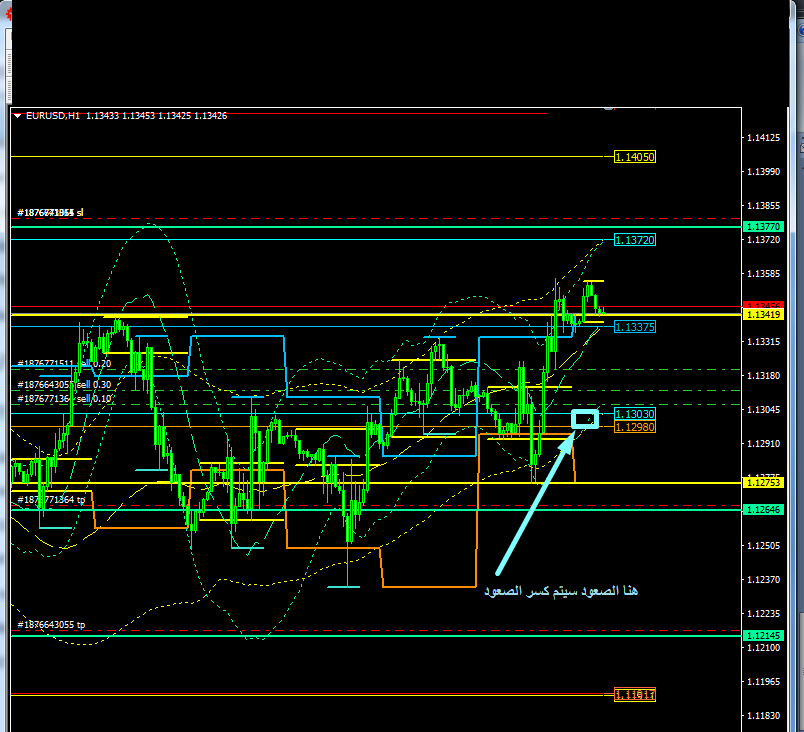Click the 1.14125 value on price axis

click(x=763, y=137)
